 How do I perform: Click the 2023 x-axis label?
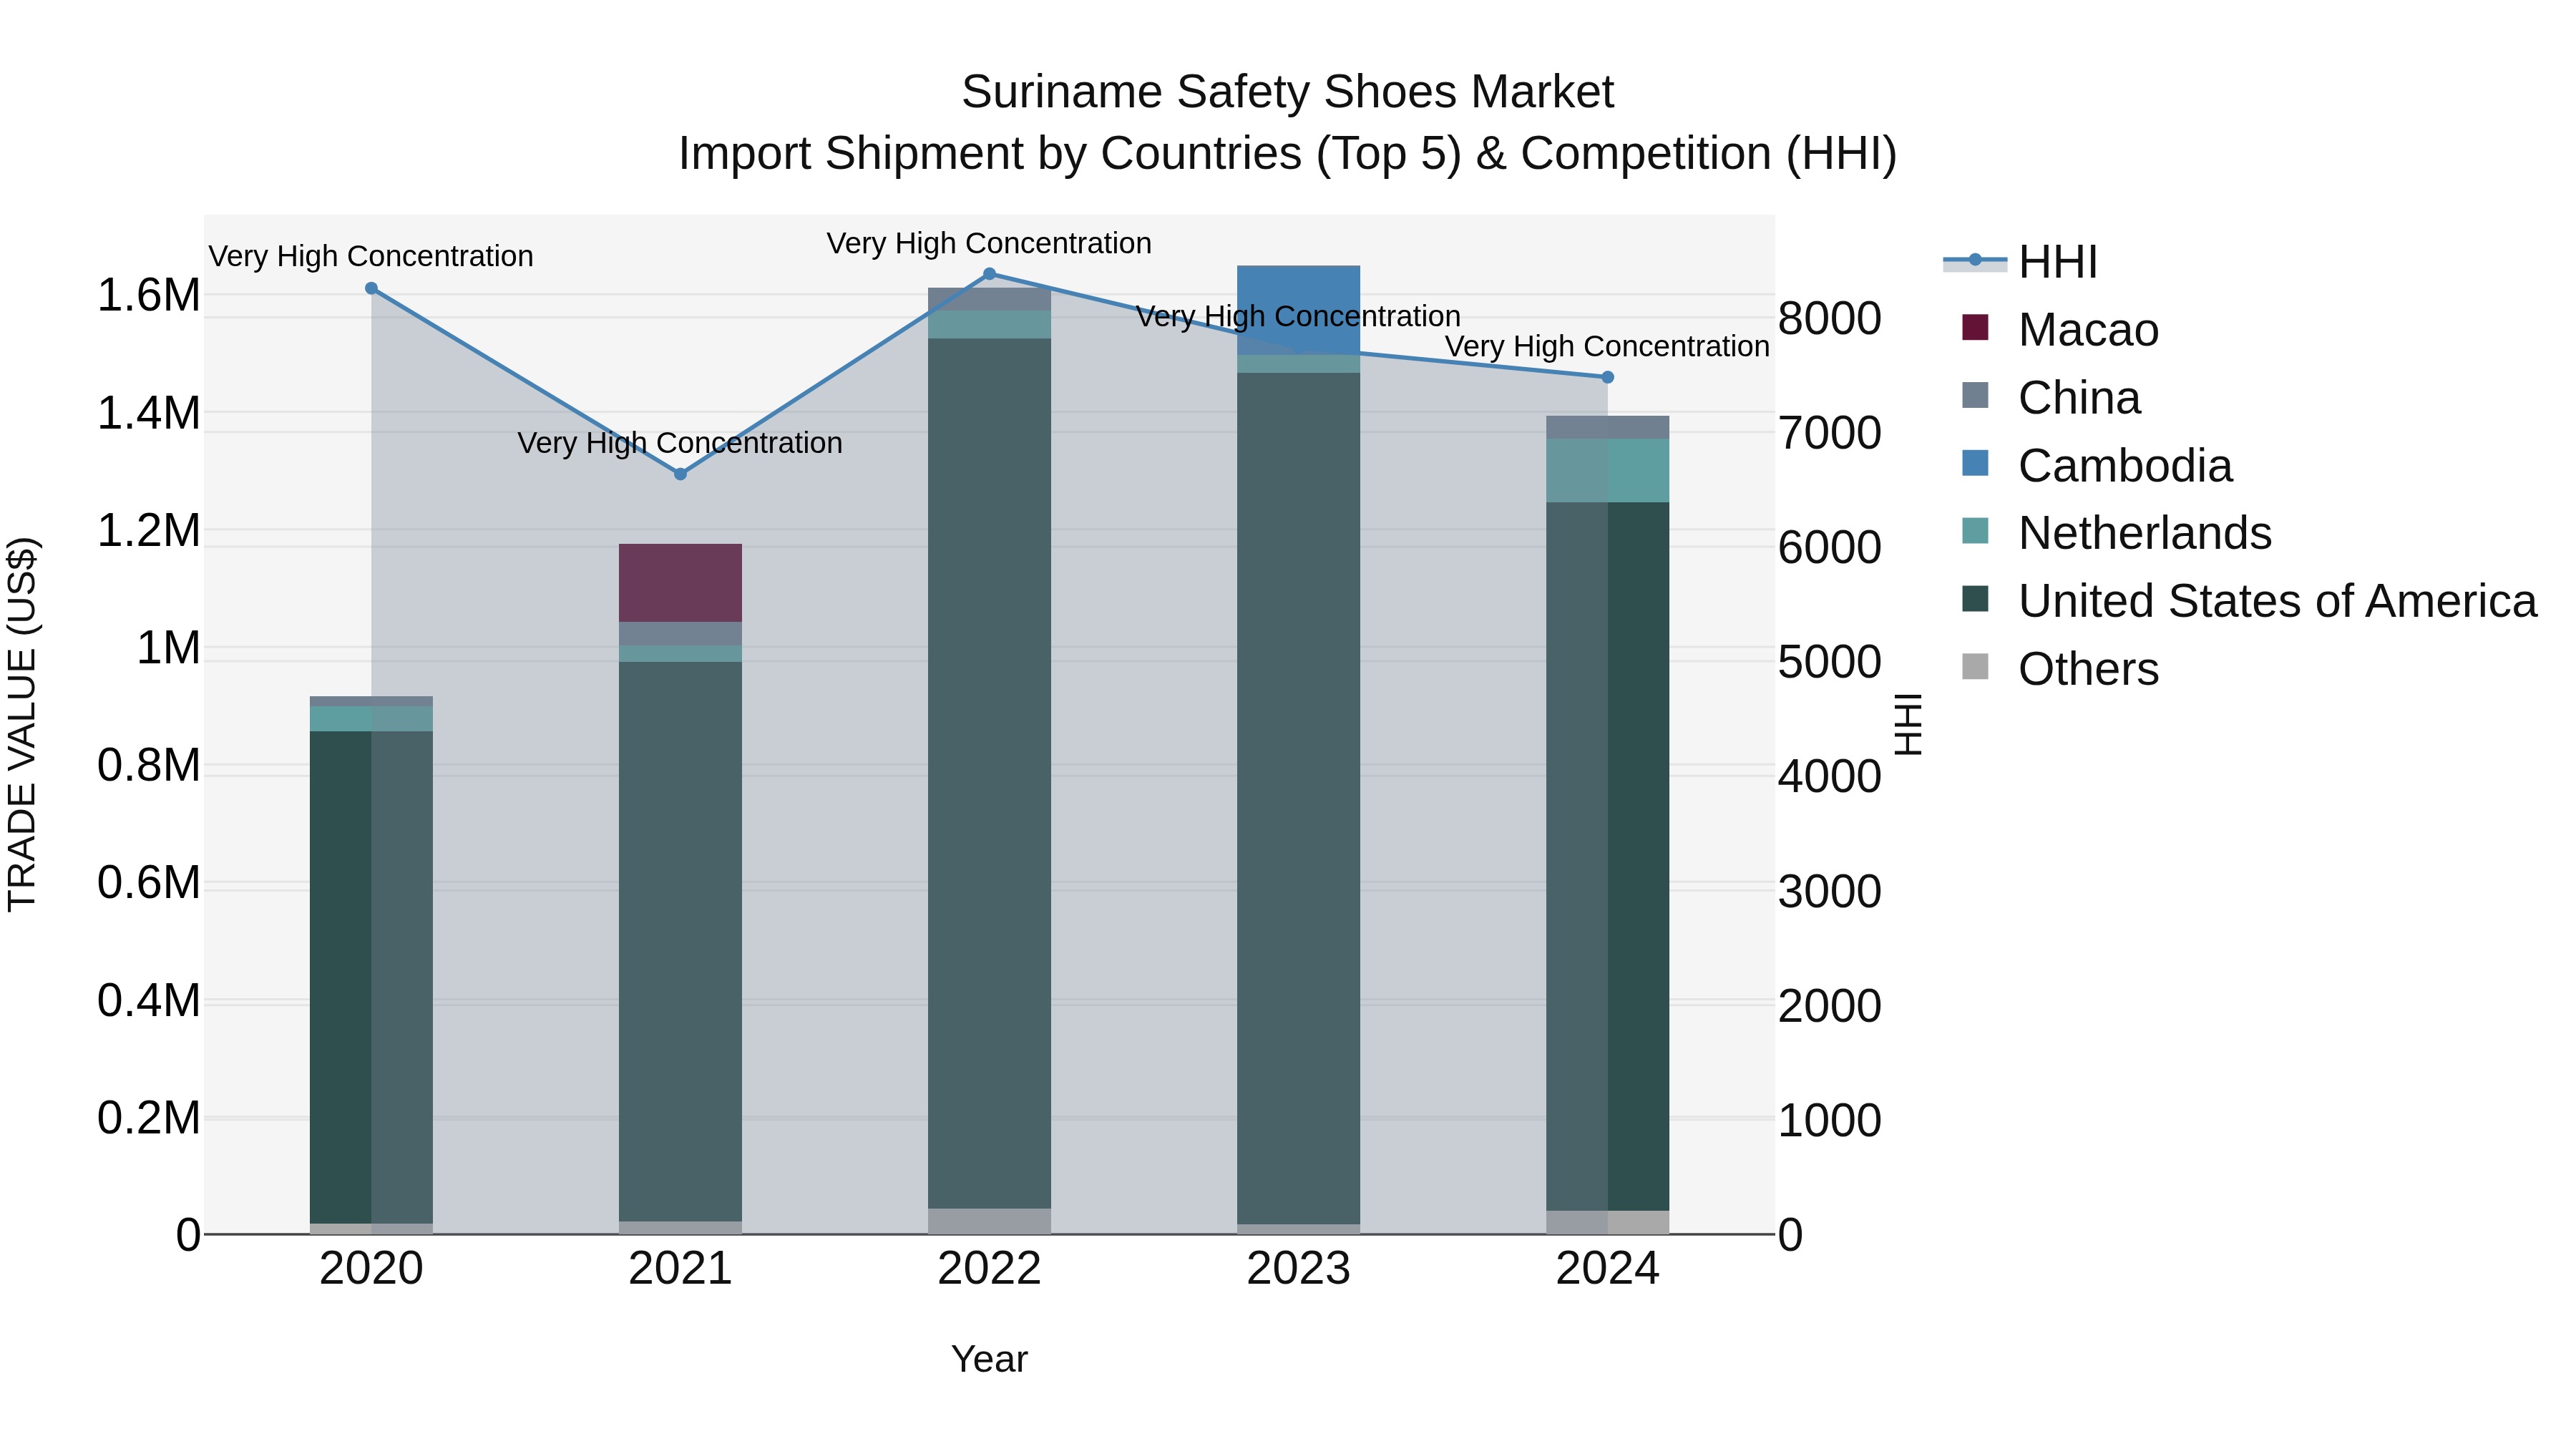tap(1298, 1269)
